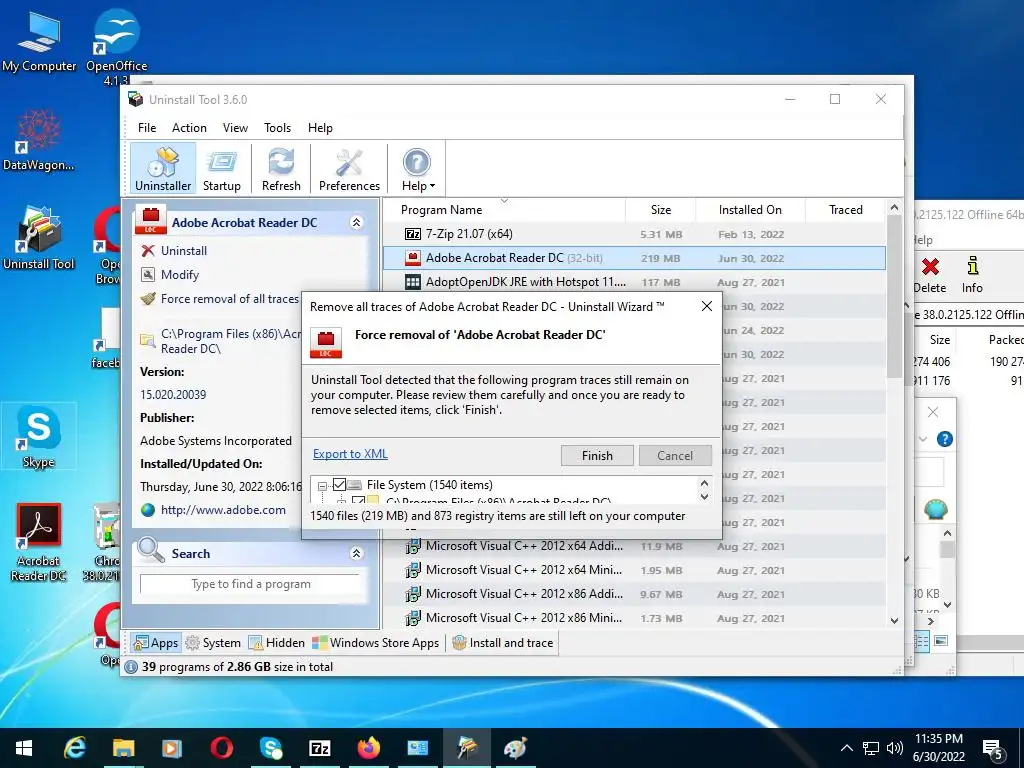The image size is (1024, 768).
Task: Open Opera from the taskbar
Action: point(221,748)
